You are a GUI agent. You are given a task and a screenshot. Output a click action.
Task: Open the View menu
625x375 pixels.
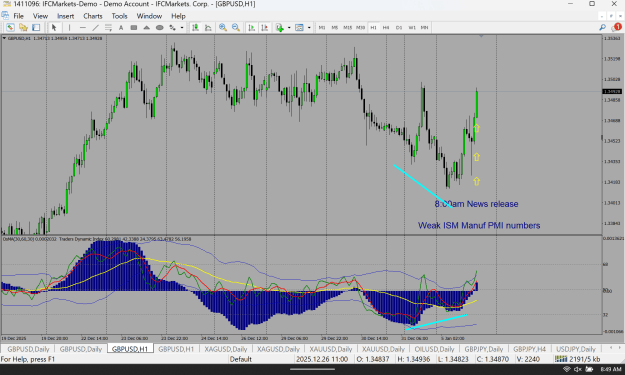click(40, 16)
